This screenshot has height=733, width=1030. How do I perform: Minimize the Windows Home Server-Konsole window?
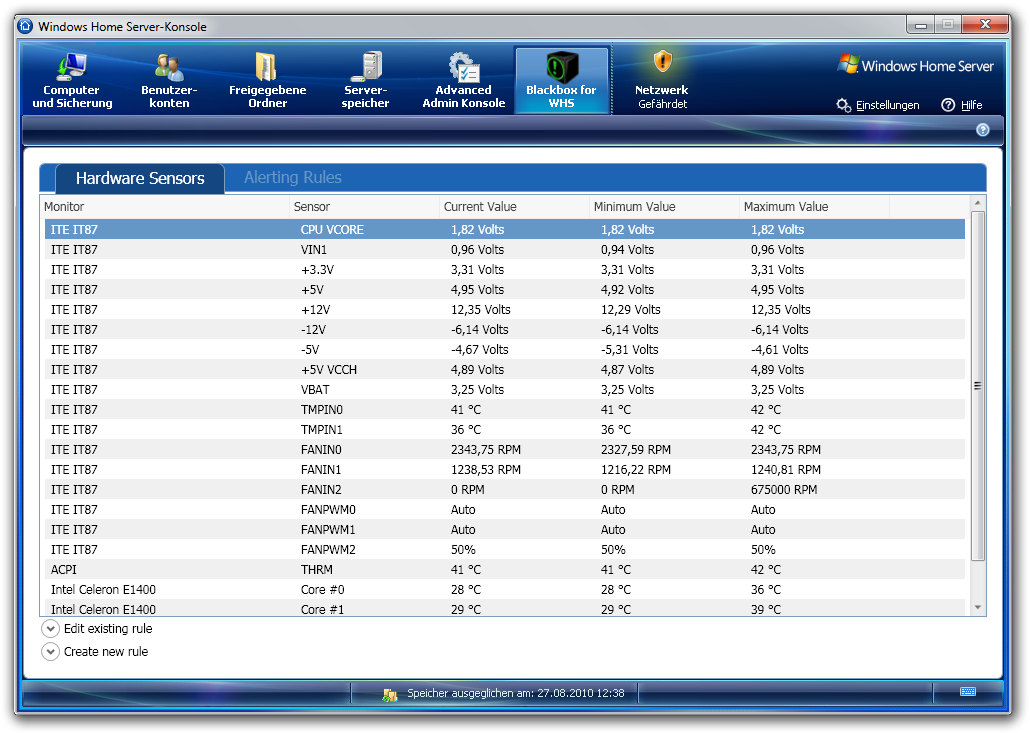click(x=921, y=25)
